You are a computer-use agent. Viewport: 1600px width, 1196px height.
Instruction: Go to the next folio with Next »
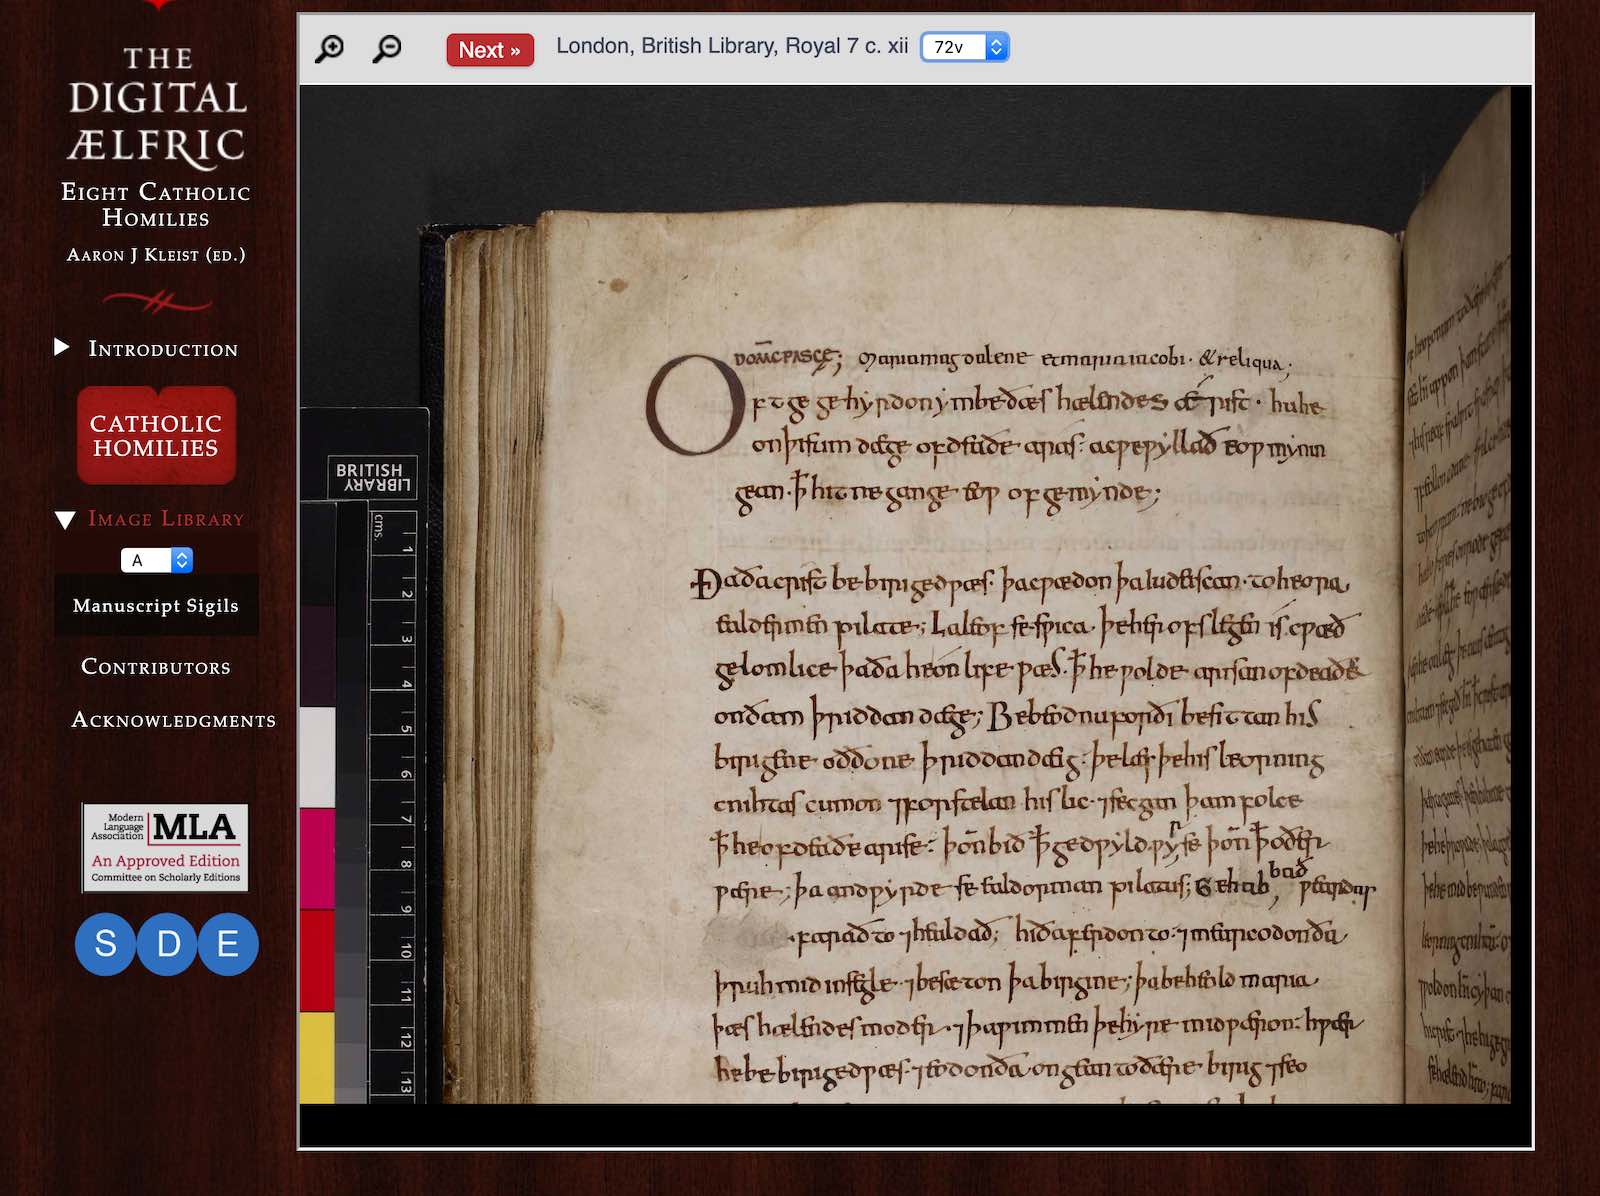click(490, 50)
